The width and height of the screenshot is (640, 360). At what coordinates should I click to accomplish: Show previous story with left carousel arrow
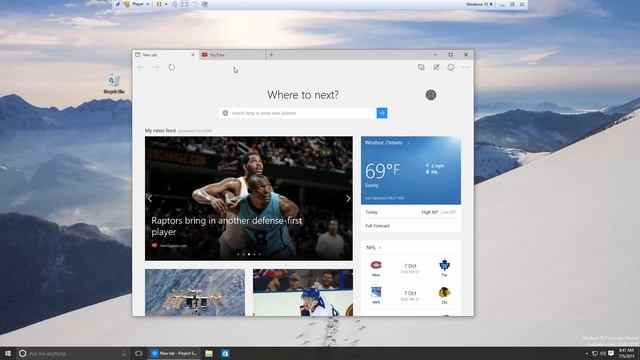click(150, 198)
